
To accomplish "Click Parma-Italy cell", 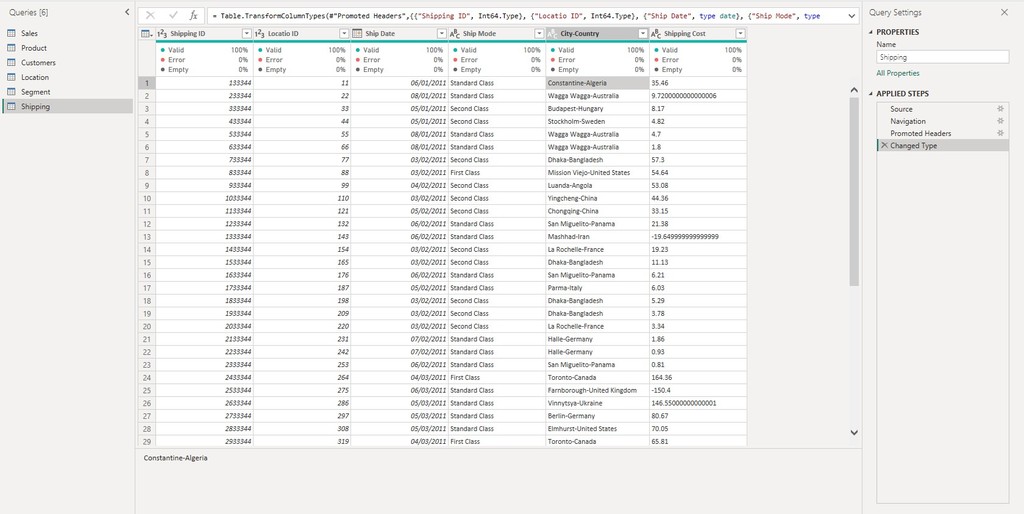I will (x=598, y=288).
